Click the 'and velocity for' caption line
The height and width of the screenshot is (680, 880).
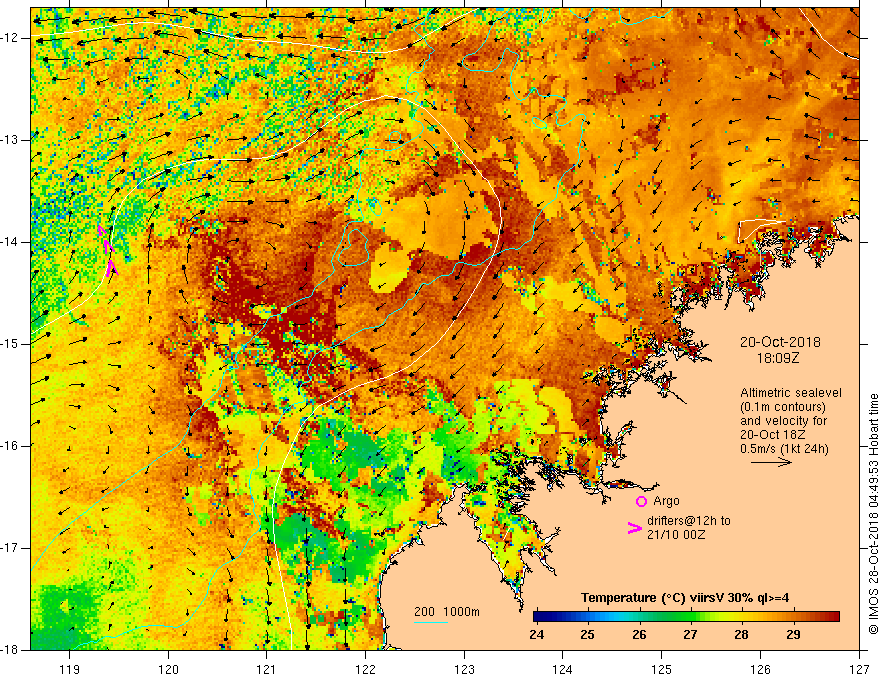pyautogui.click(x=783, y=421)
